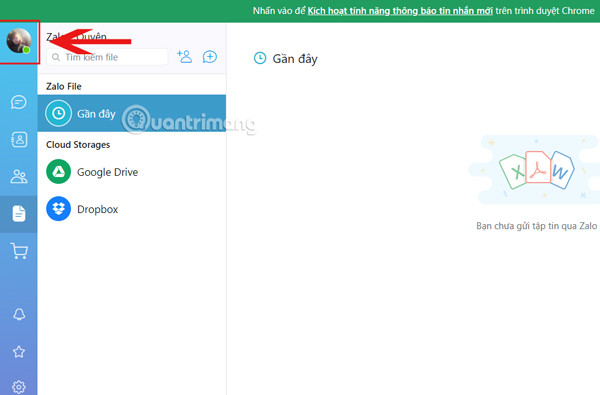Open the Favorites star icon
600x395 pixels.
coord(19,352)
